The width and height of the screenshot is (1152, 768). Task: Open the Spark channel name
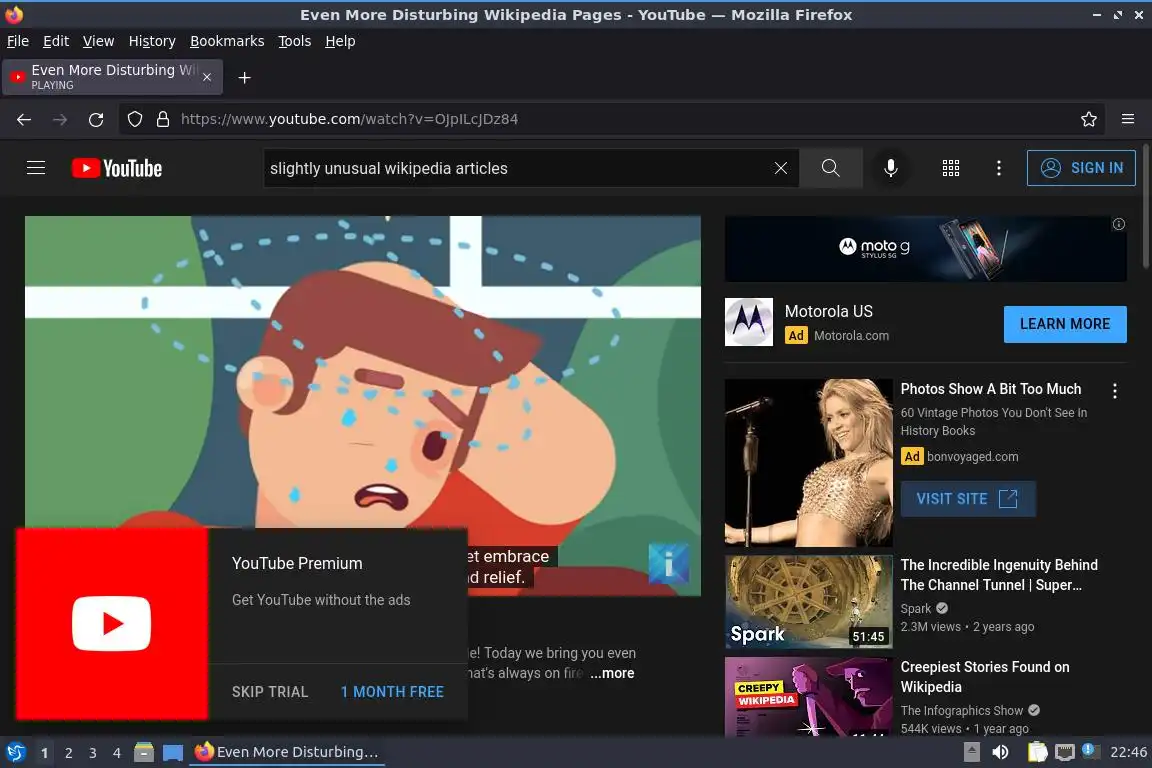pyautogui.click(x=915, y=609)
